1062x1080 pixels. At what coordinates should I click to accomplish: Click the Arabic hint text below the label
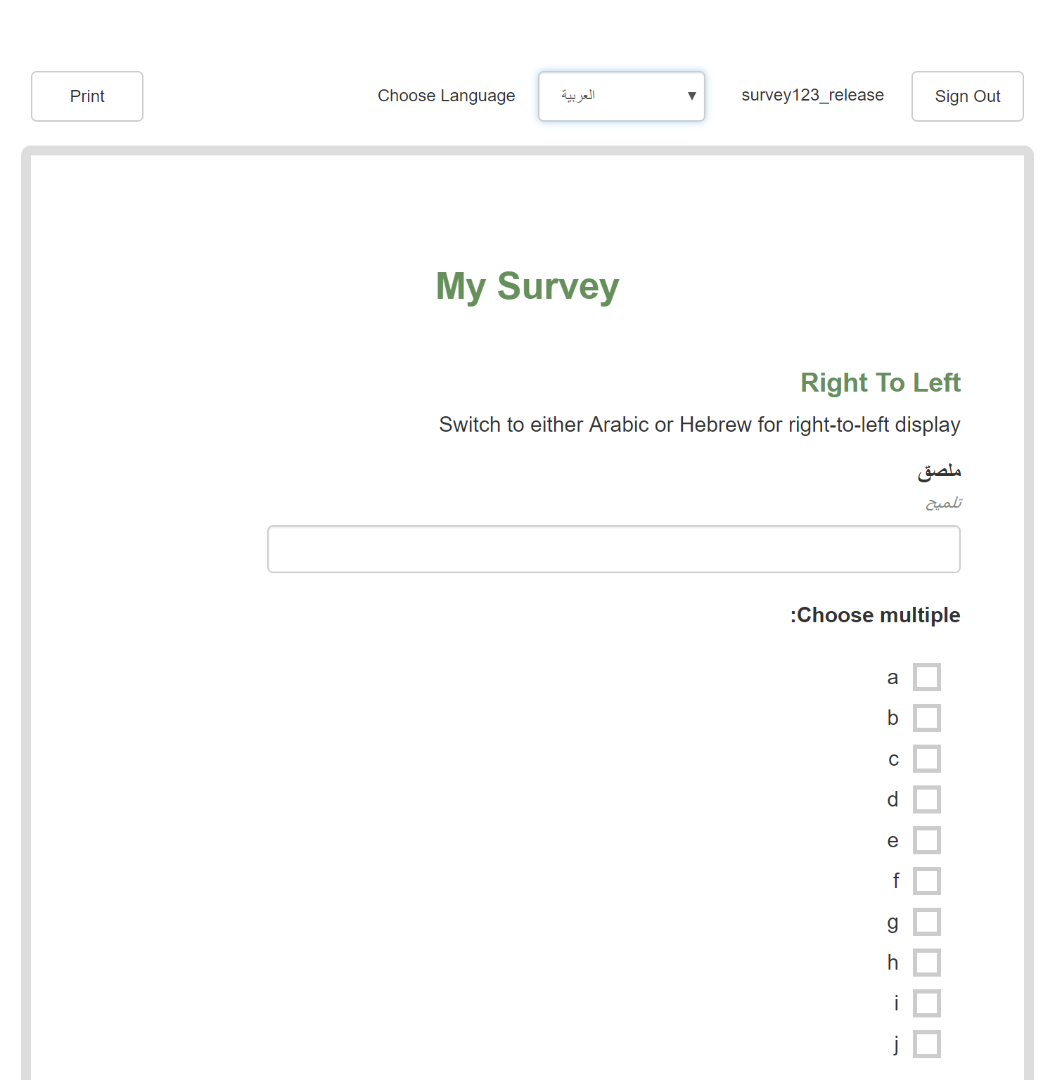click(x=943, y=502)
